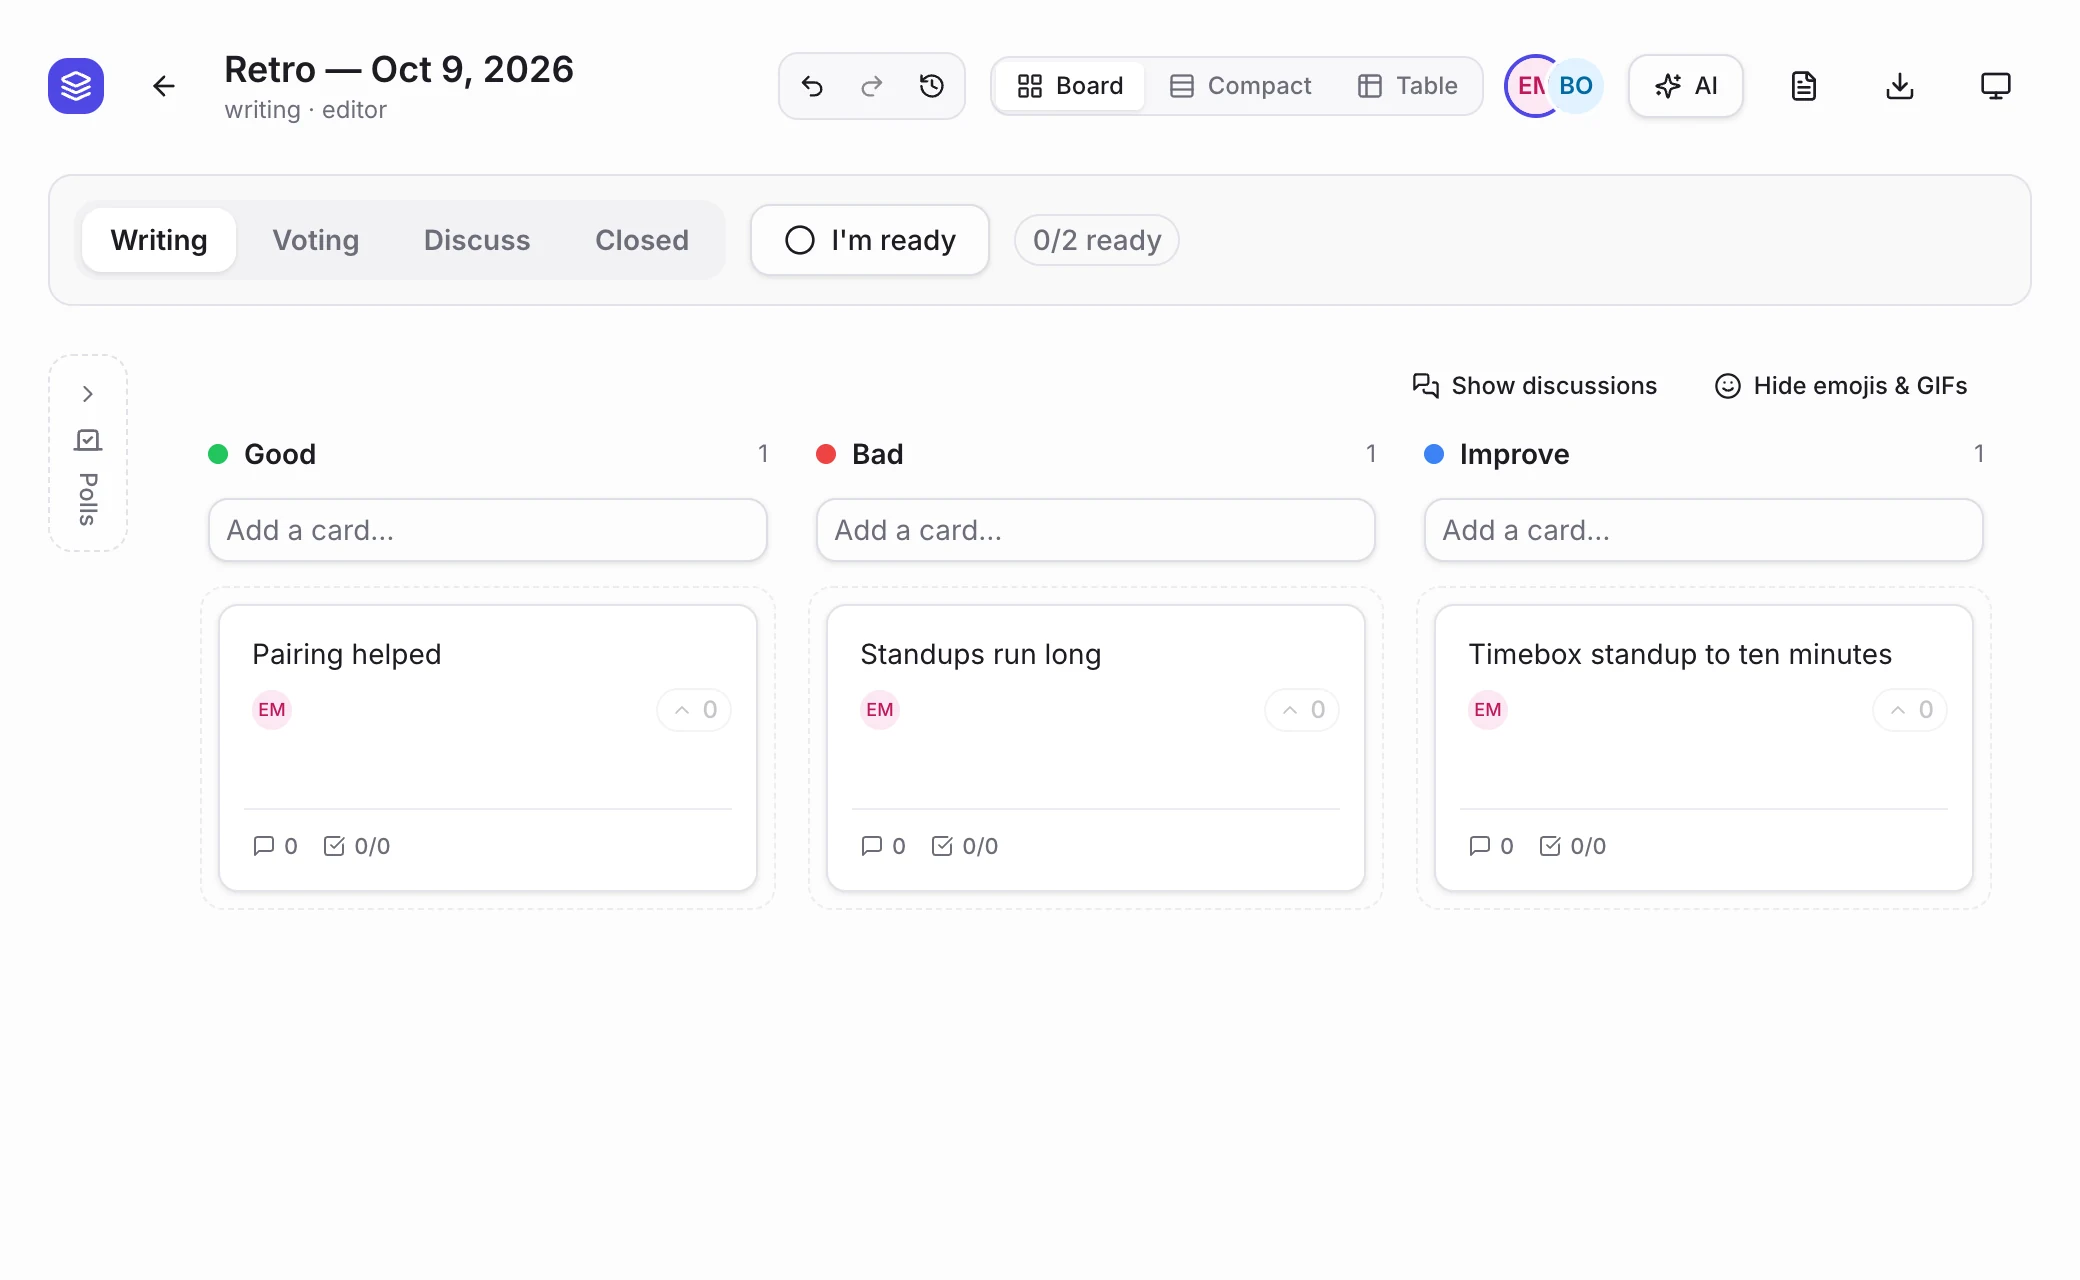The height and width of the screenshot is (1280, 2080).
Task: Focus Add a card field in Bad
Action: (x=1096, y=530)
